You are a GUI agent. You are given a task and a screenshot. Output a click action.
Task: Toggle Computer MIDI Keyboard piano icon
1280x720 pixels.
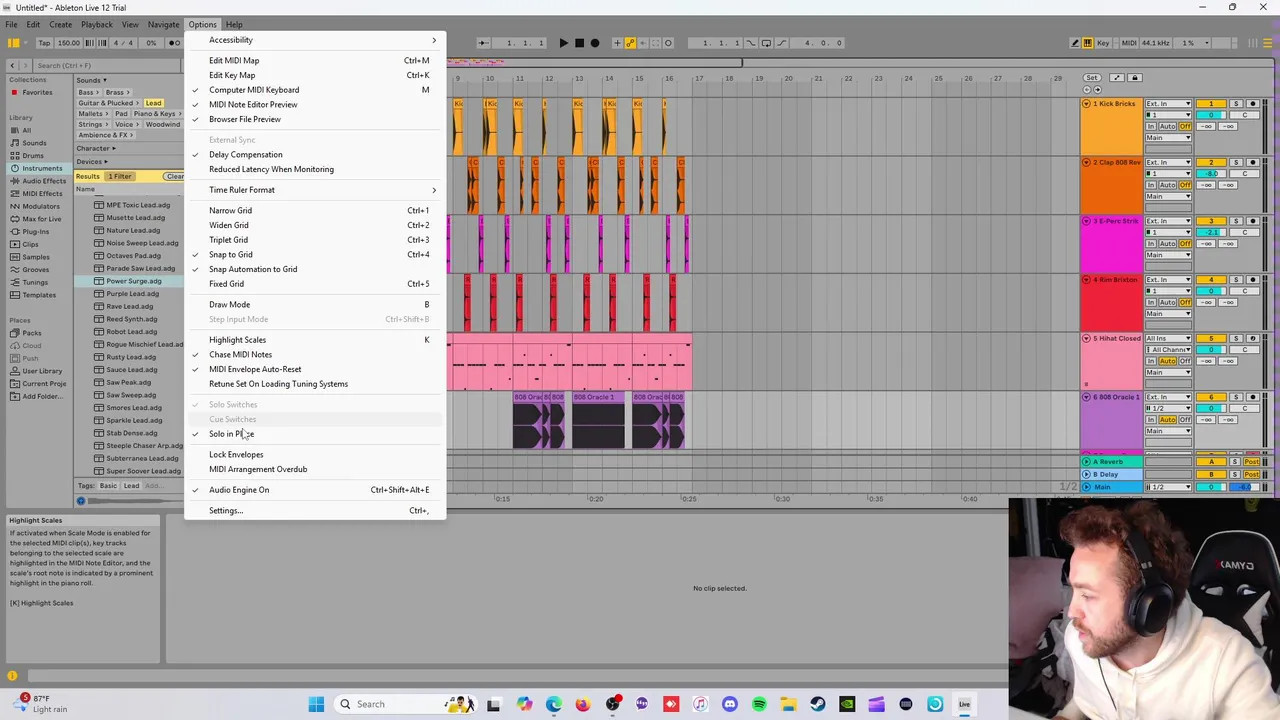pyautogui.click(x=1088, y=43)
